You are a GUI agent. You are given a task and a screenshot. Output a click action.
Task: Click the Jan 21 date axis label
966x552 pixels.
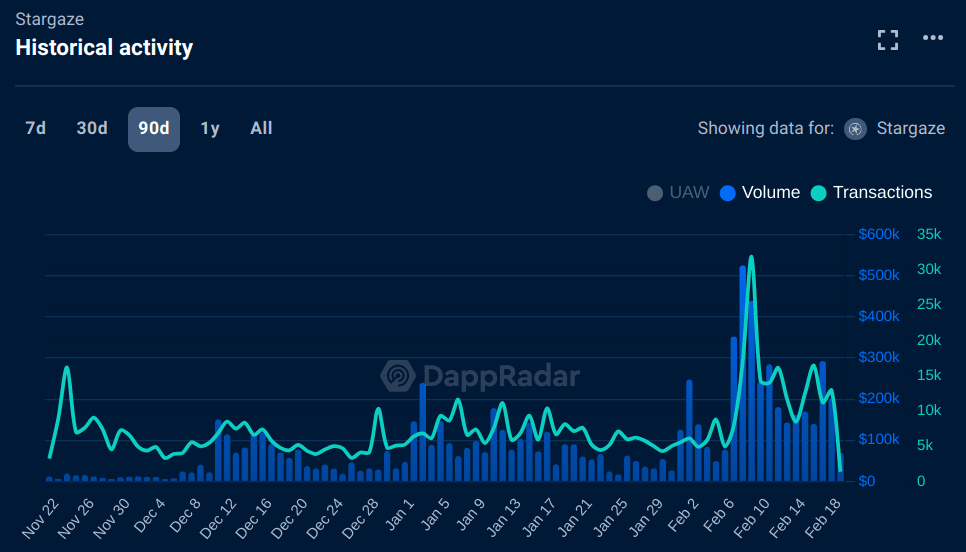point(574,518)
